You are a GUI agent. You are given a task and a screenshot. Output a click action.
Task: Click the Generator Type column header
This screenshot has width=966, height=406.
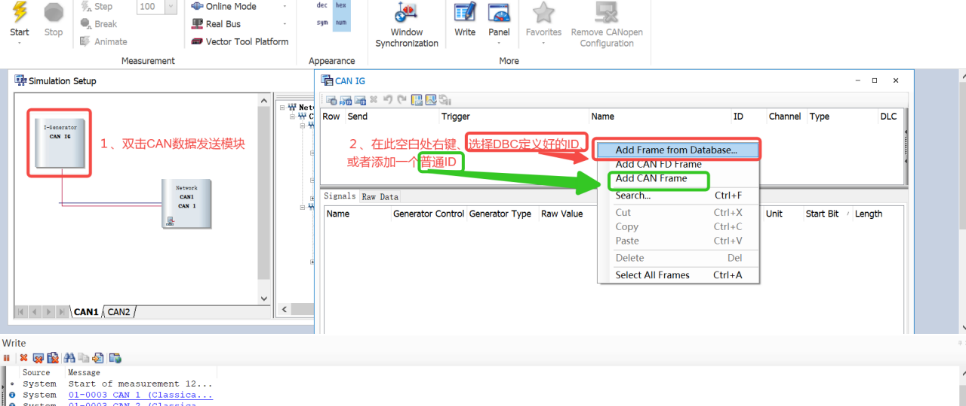point(502,214)
